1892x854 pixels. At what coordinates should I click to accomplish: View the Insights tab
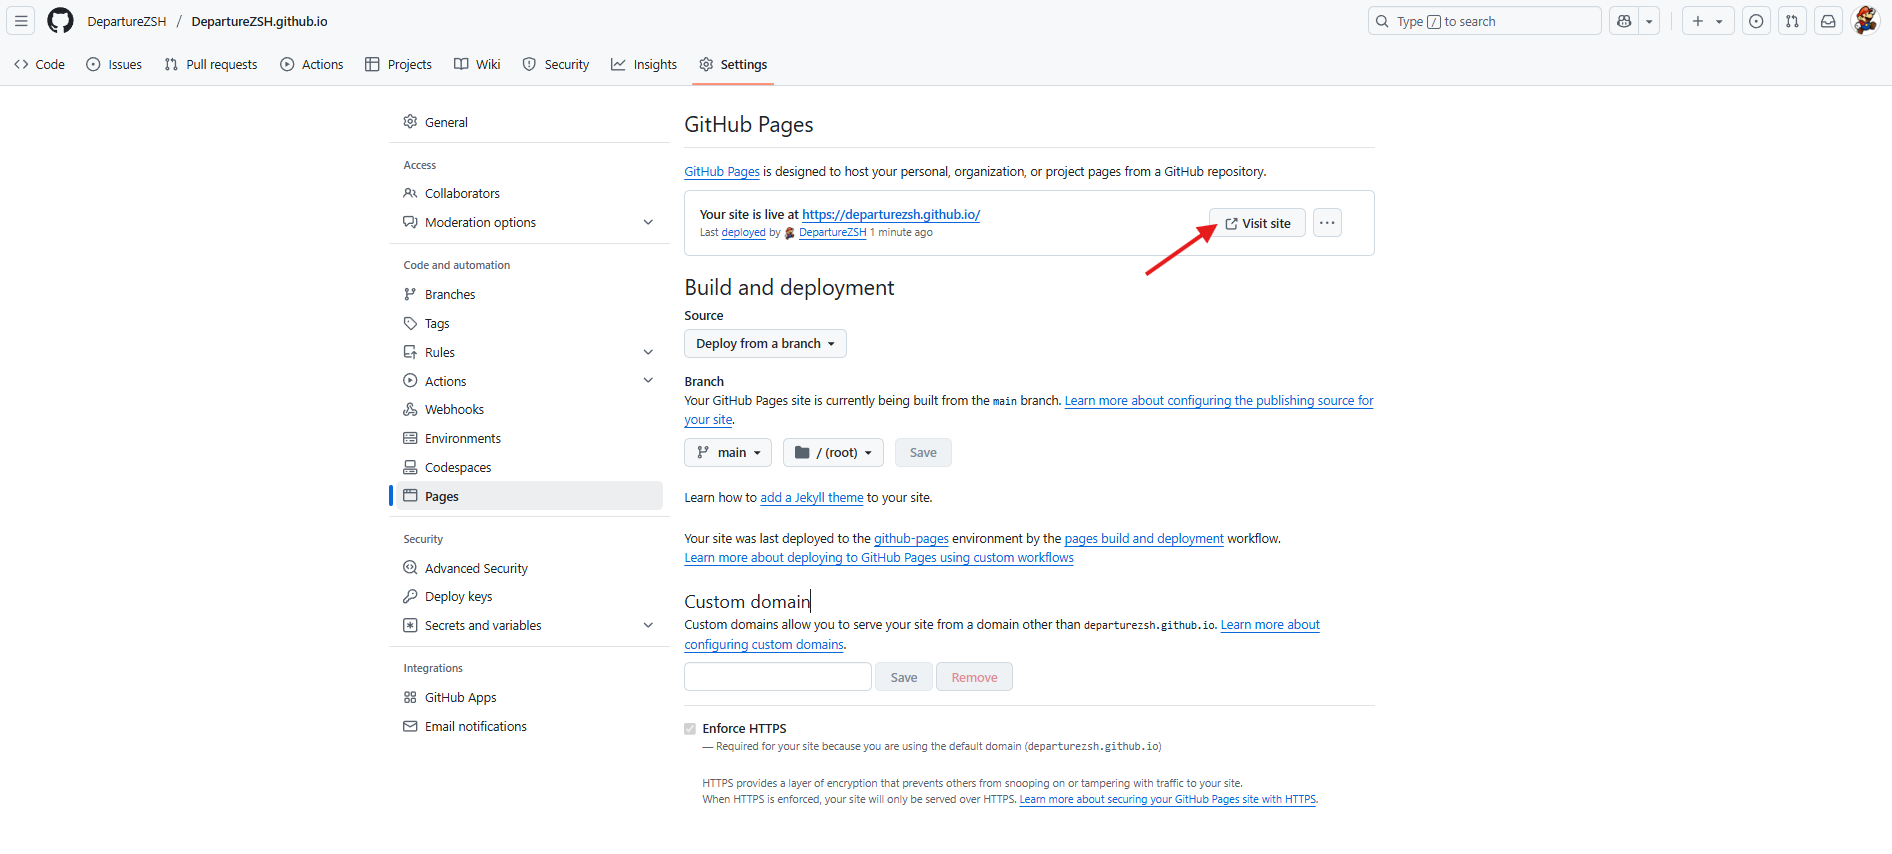pos(644,64)
